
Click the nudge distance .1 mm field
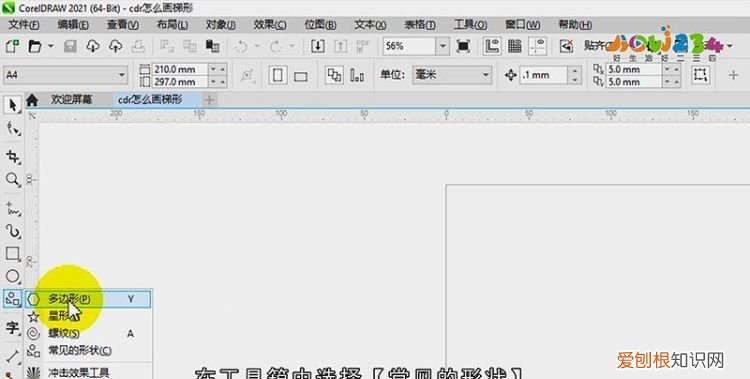click(x=544, y=75)
